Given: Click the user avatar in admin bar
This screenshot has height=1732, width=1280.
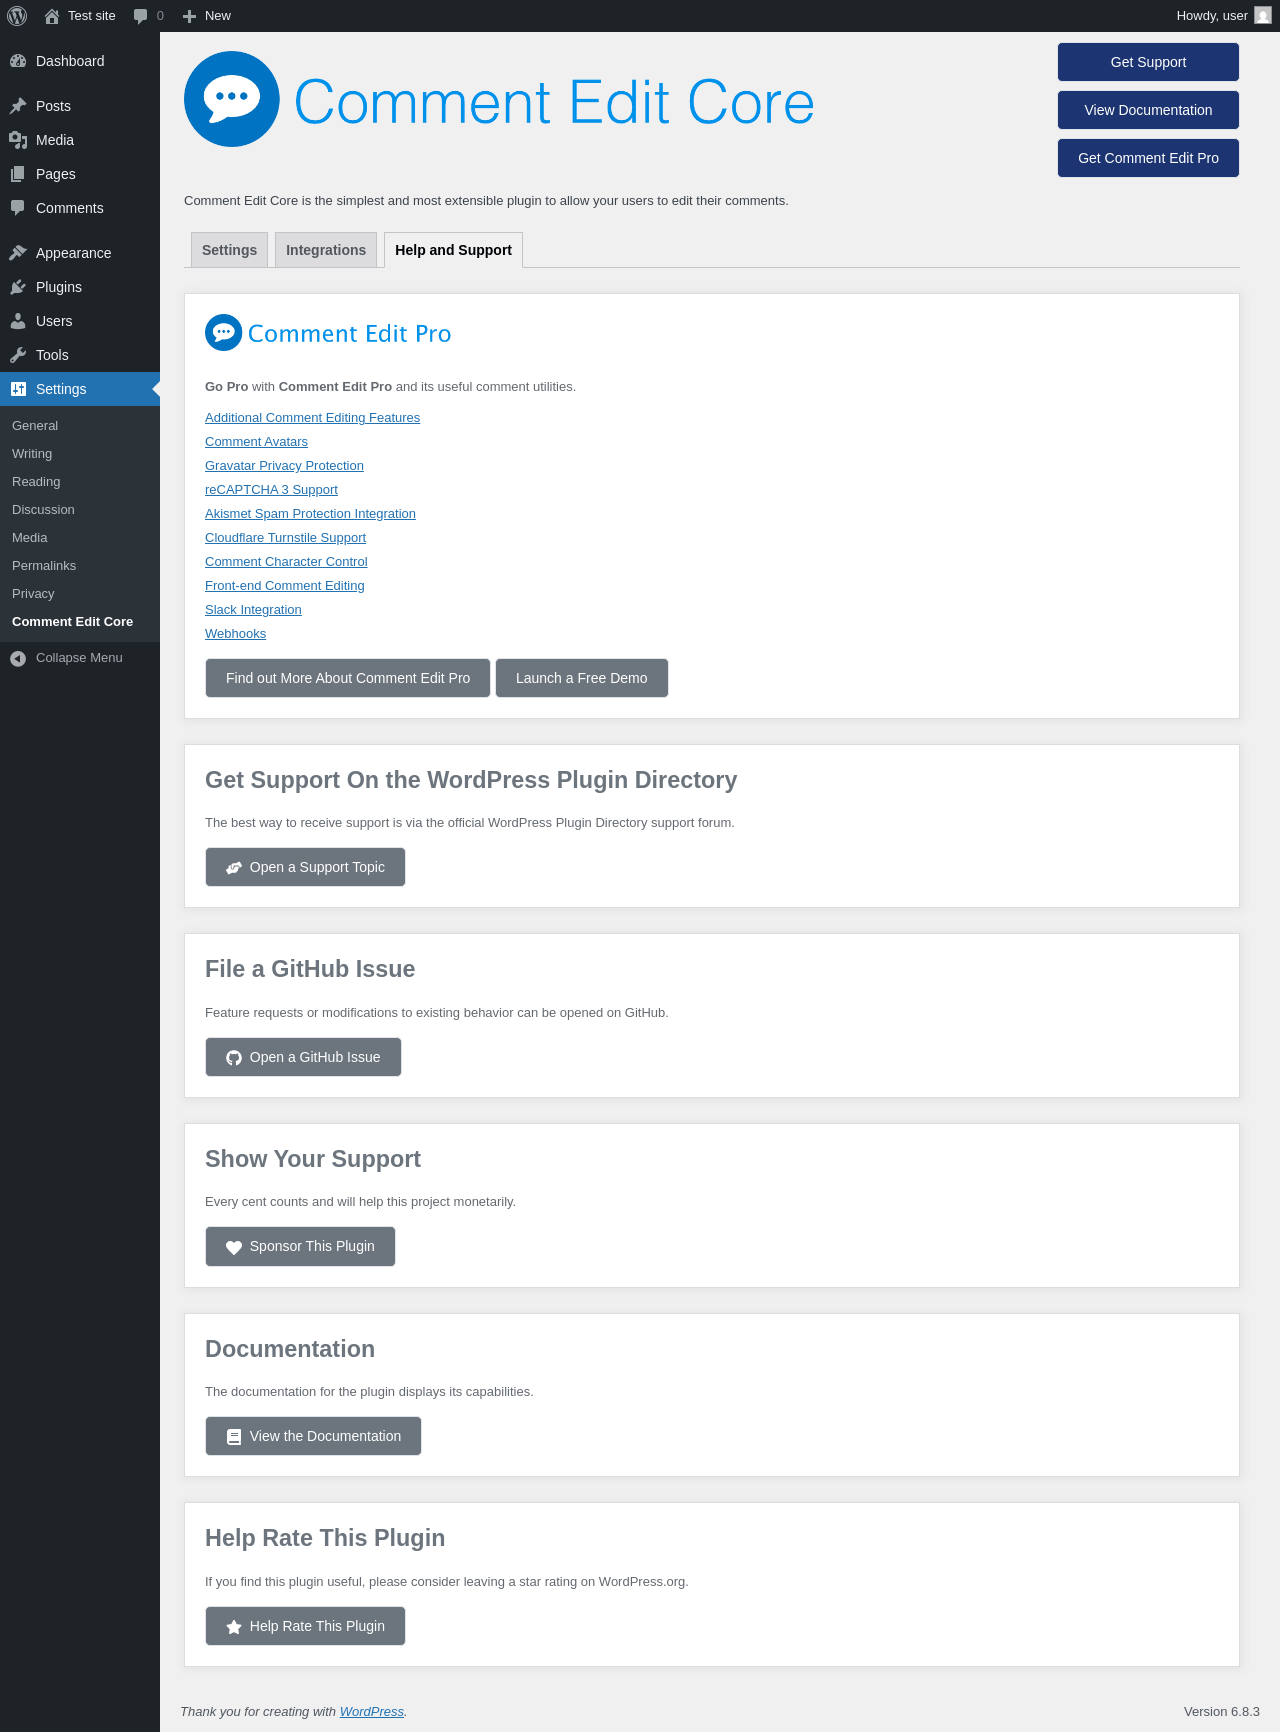Looking at the screenshot, I should point(1263,16).
